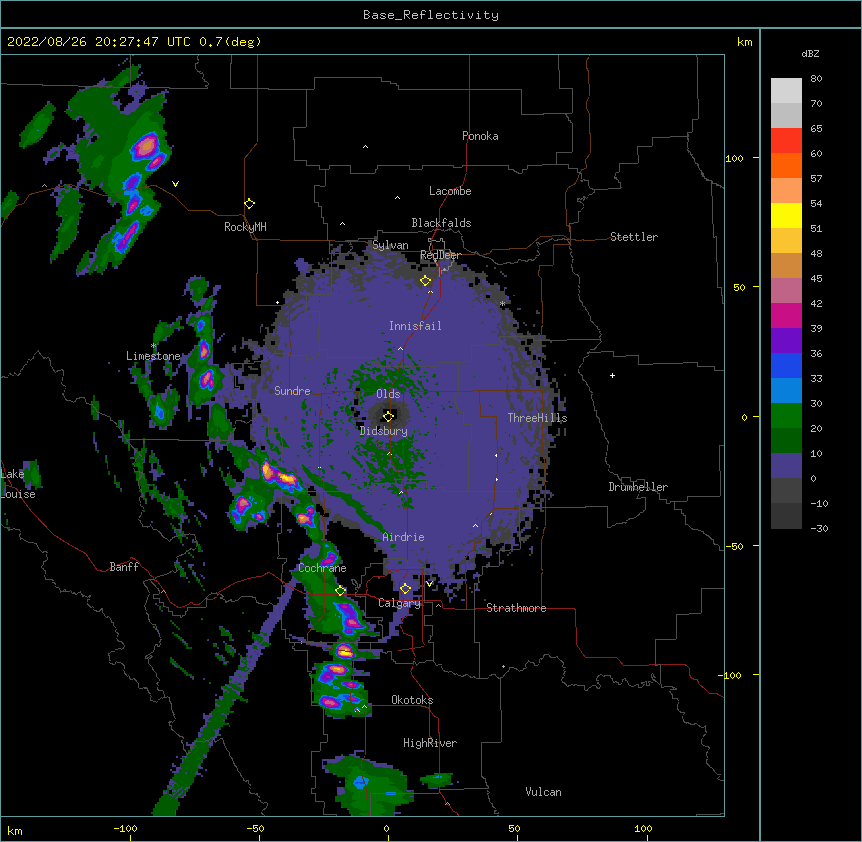Click the km unit label at bottom left
The image size is (862, 842).
point(14,830)
